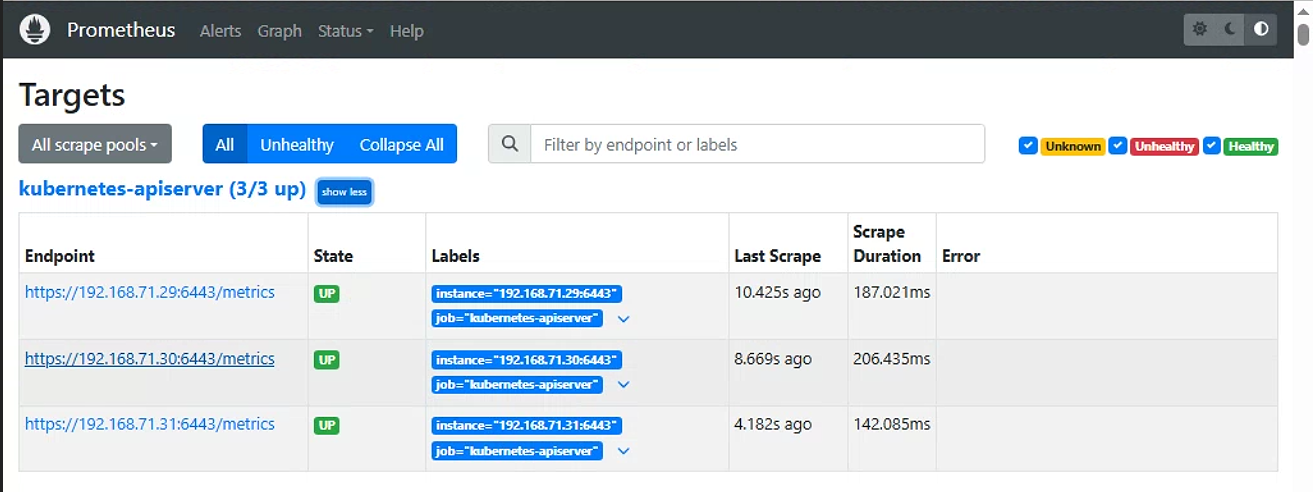Click the State column header
The image size is (1313, 492).
point(333,256)
